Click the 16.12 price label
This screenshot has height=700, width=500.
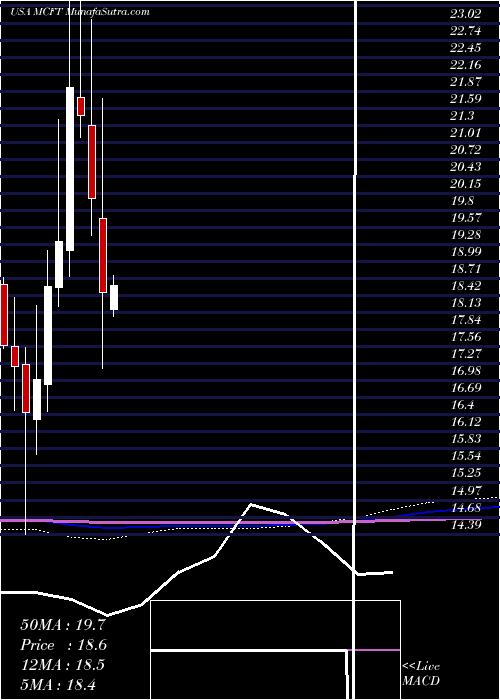(x=466, y=421)
